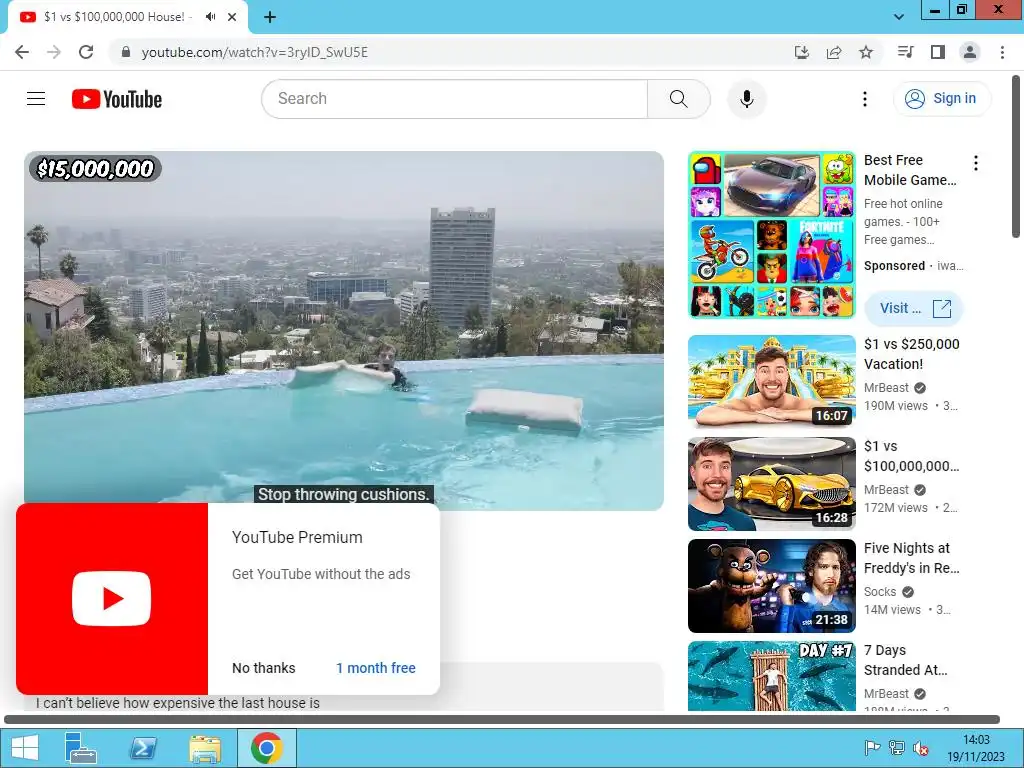
Task: Share this page icon
Action: point(833,52)
